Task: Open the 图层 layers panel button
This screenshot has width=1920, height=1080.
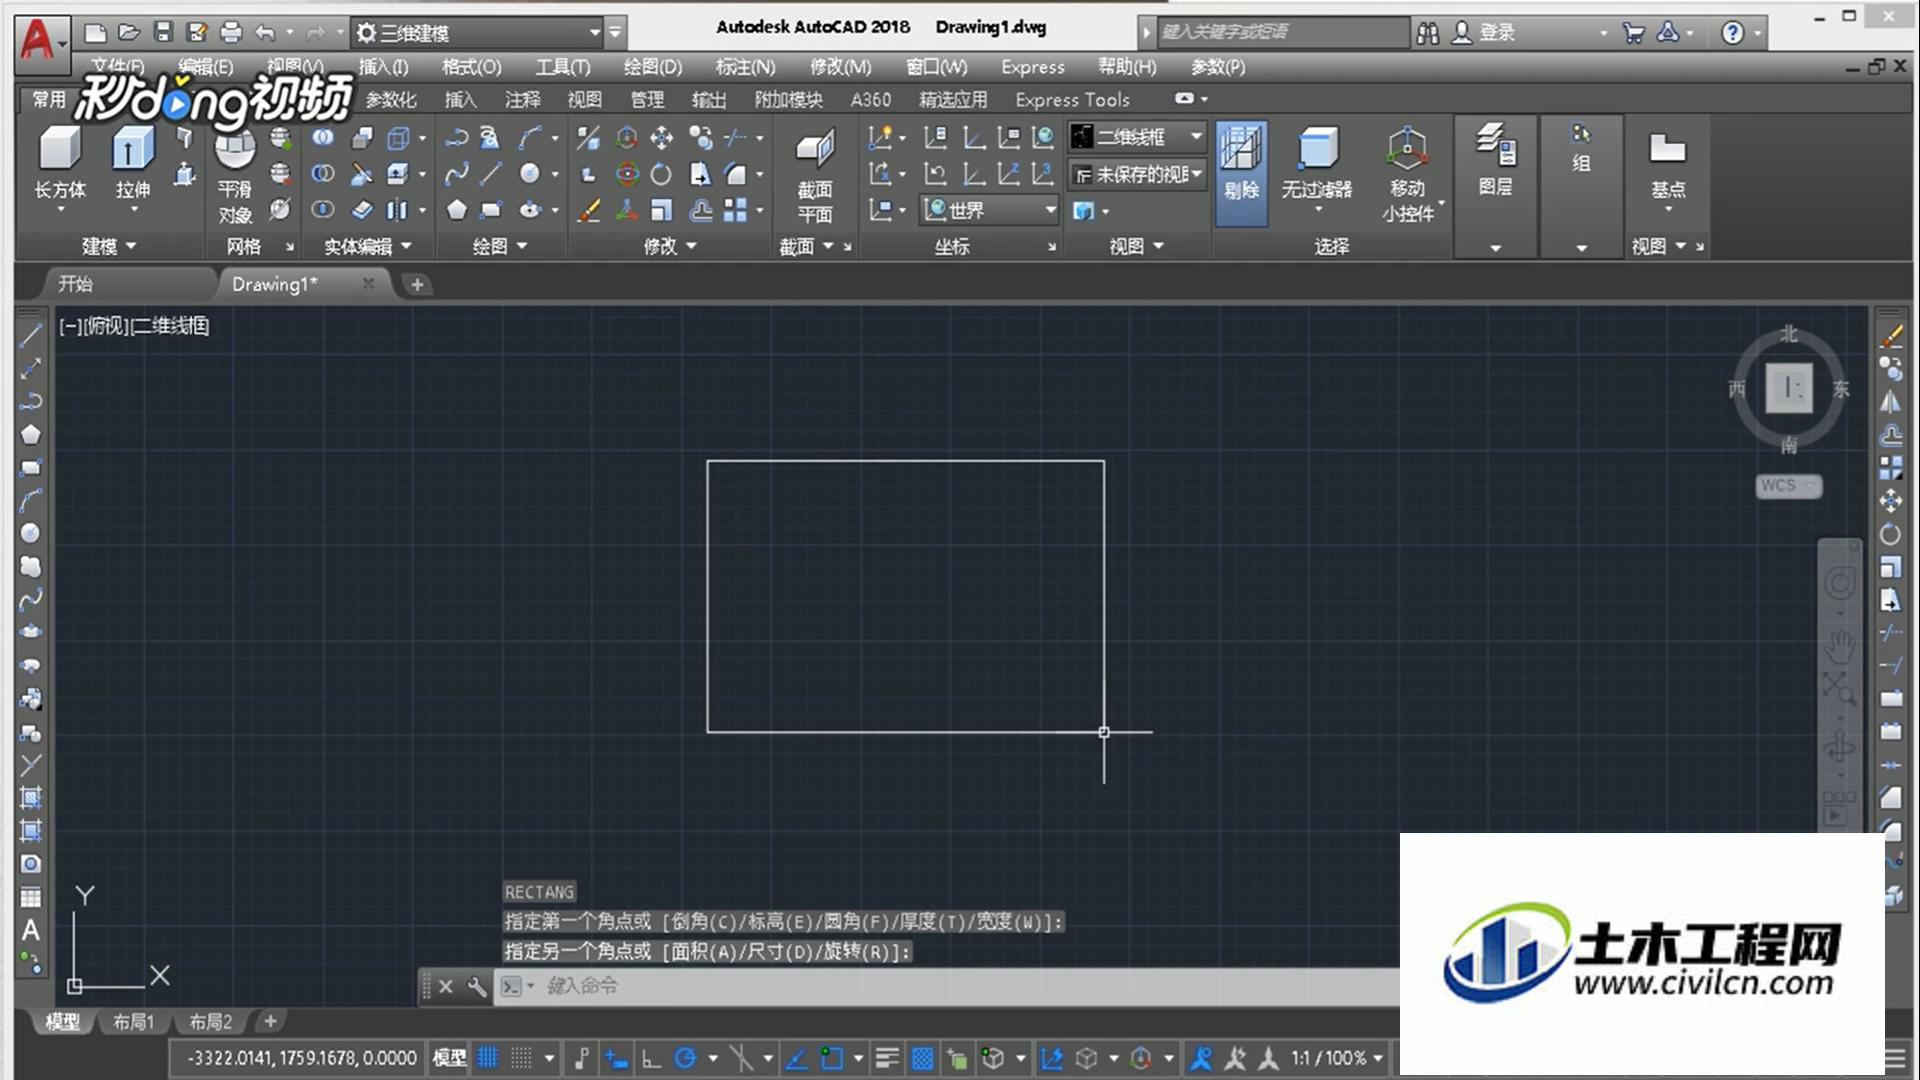Action: pyautogui.click(x=1495, y=160)
